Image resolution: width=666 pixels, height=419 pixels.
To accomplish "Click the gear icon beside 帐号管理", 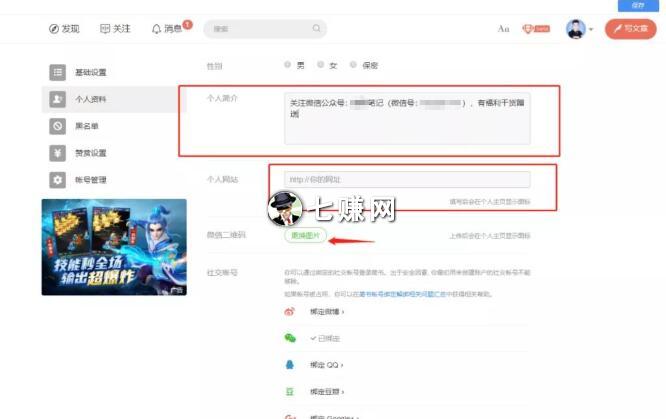I will (57, 180).
